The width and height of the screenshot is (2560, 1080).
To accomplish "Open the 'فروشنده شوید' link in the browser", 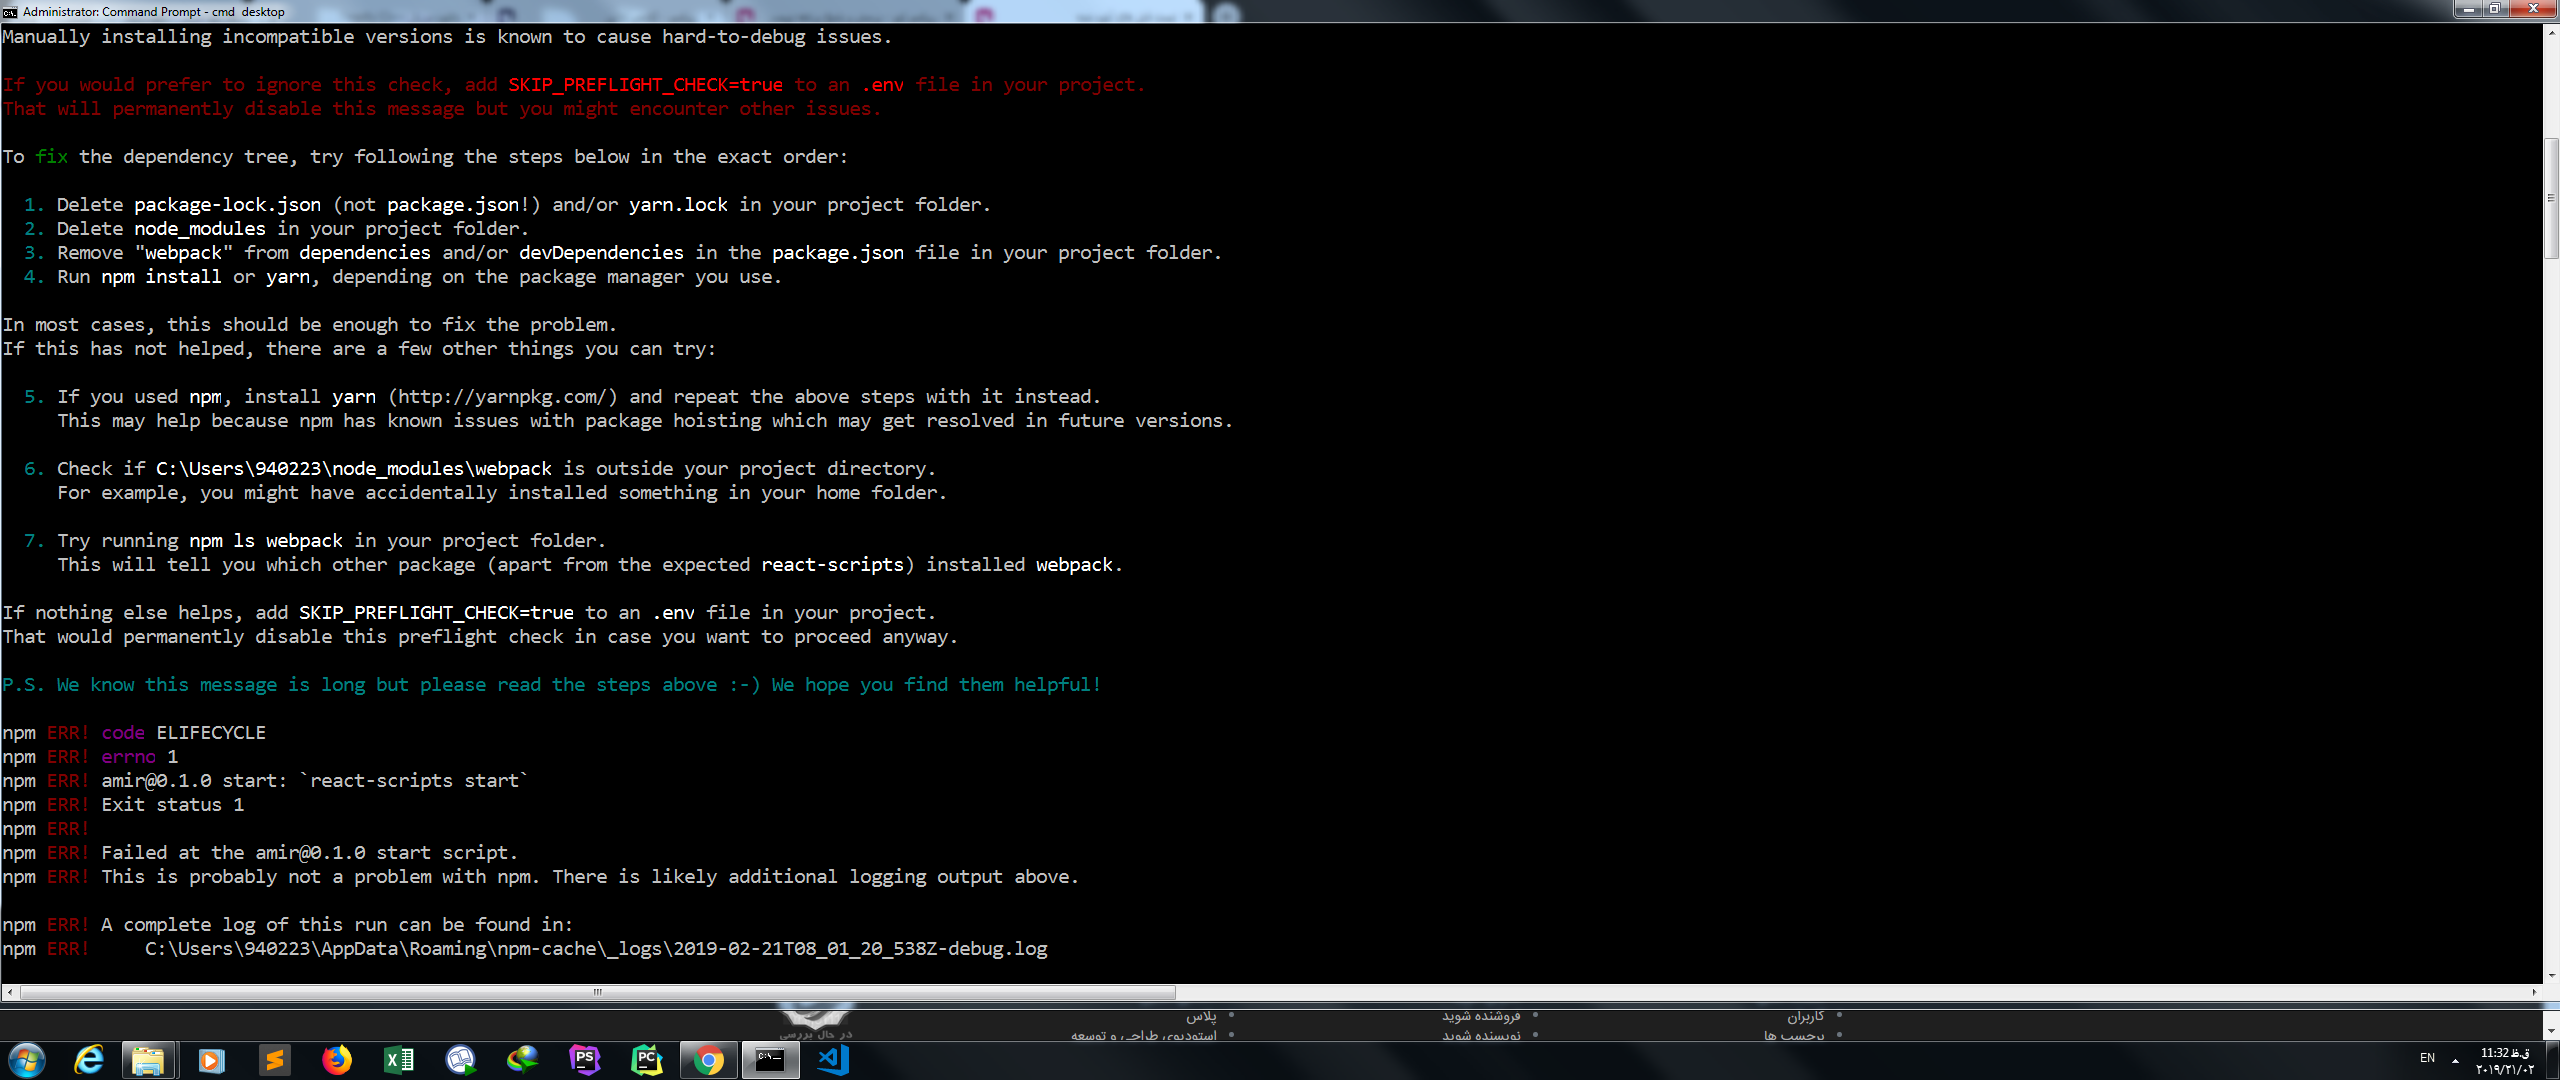I will tap(1480, 1016).
